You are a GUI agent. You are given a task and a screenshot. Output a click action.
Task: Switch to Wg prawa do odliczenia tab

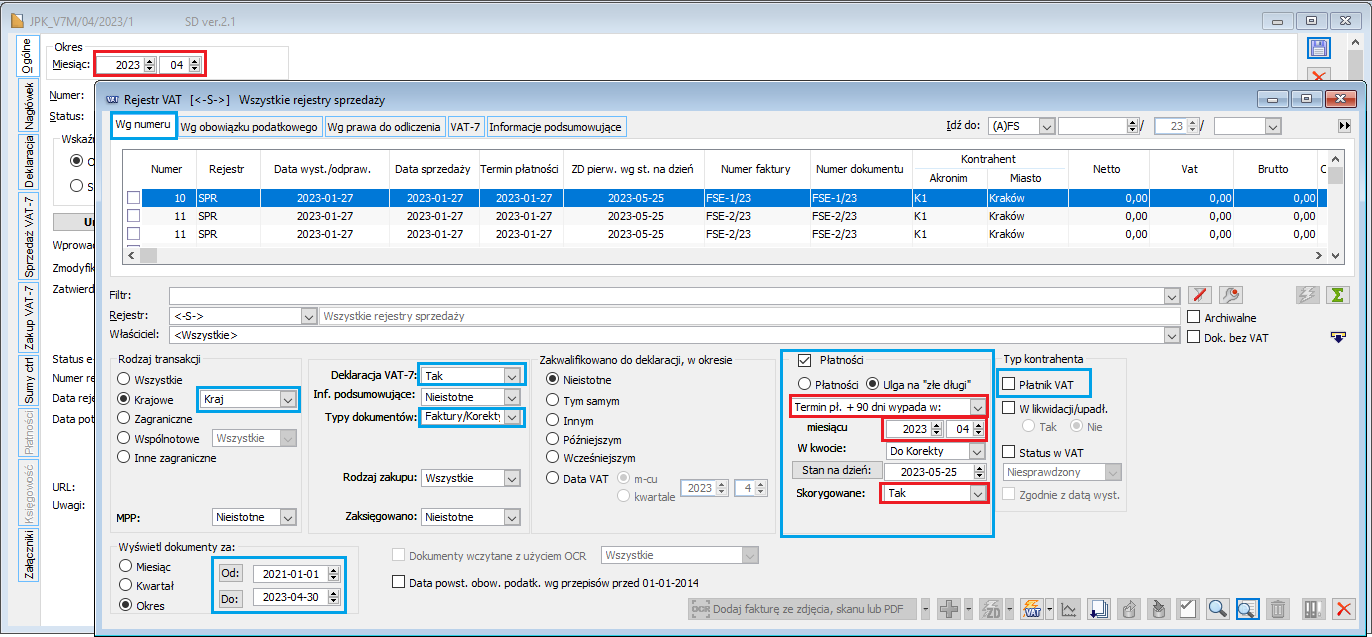384,126
